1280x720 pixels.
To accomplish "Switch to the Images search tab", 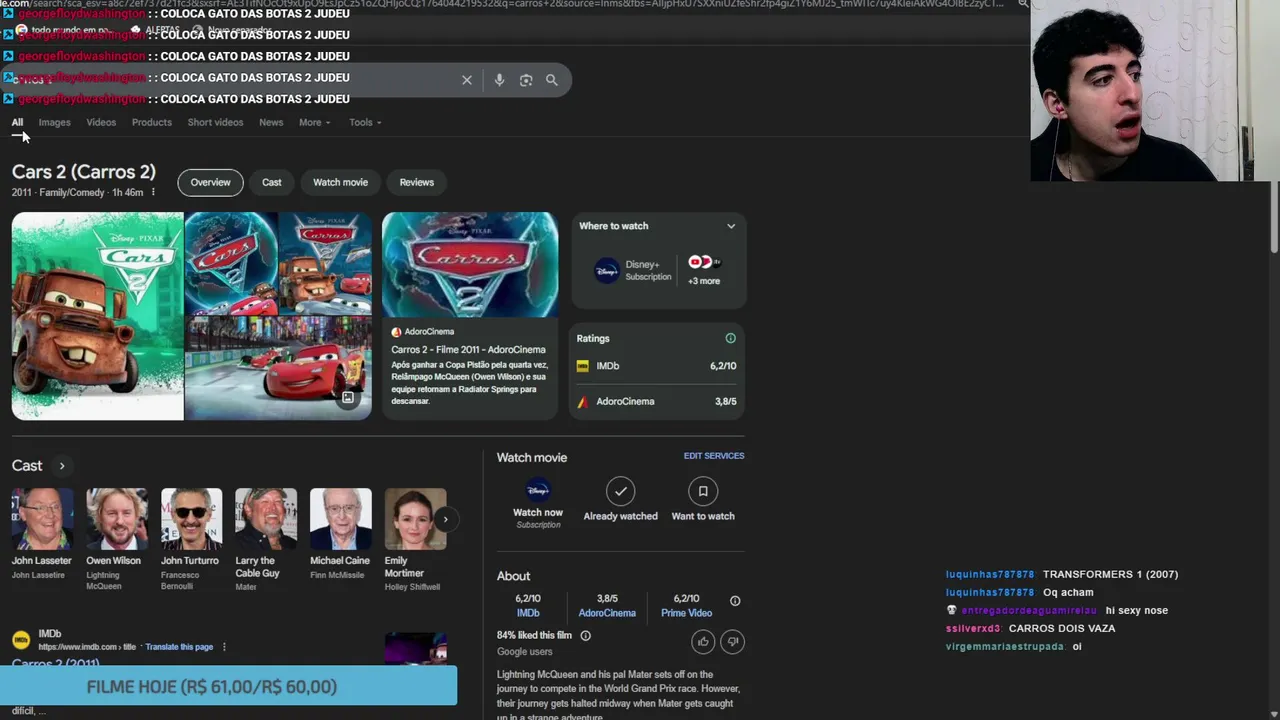I will coord(54,122).
